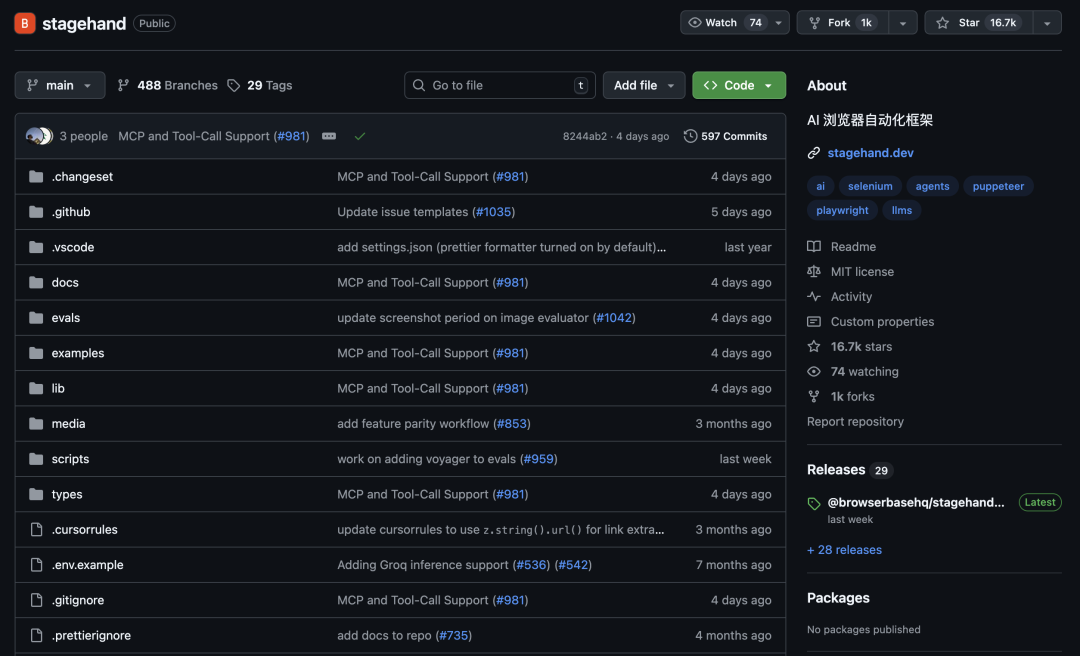Screen dimensions: 1080x656
Task: Click the fork icon beside 1k forks
Action: 813,396
